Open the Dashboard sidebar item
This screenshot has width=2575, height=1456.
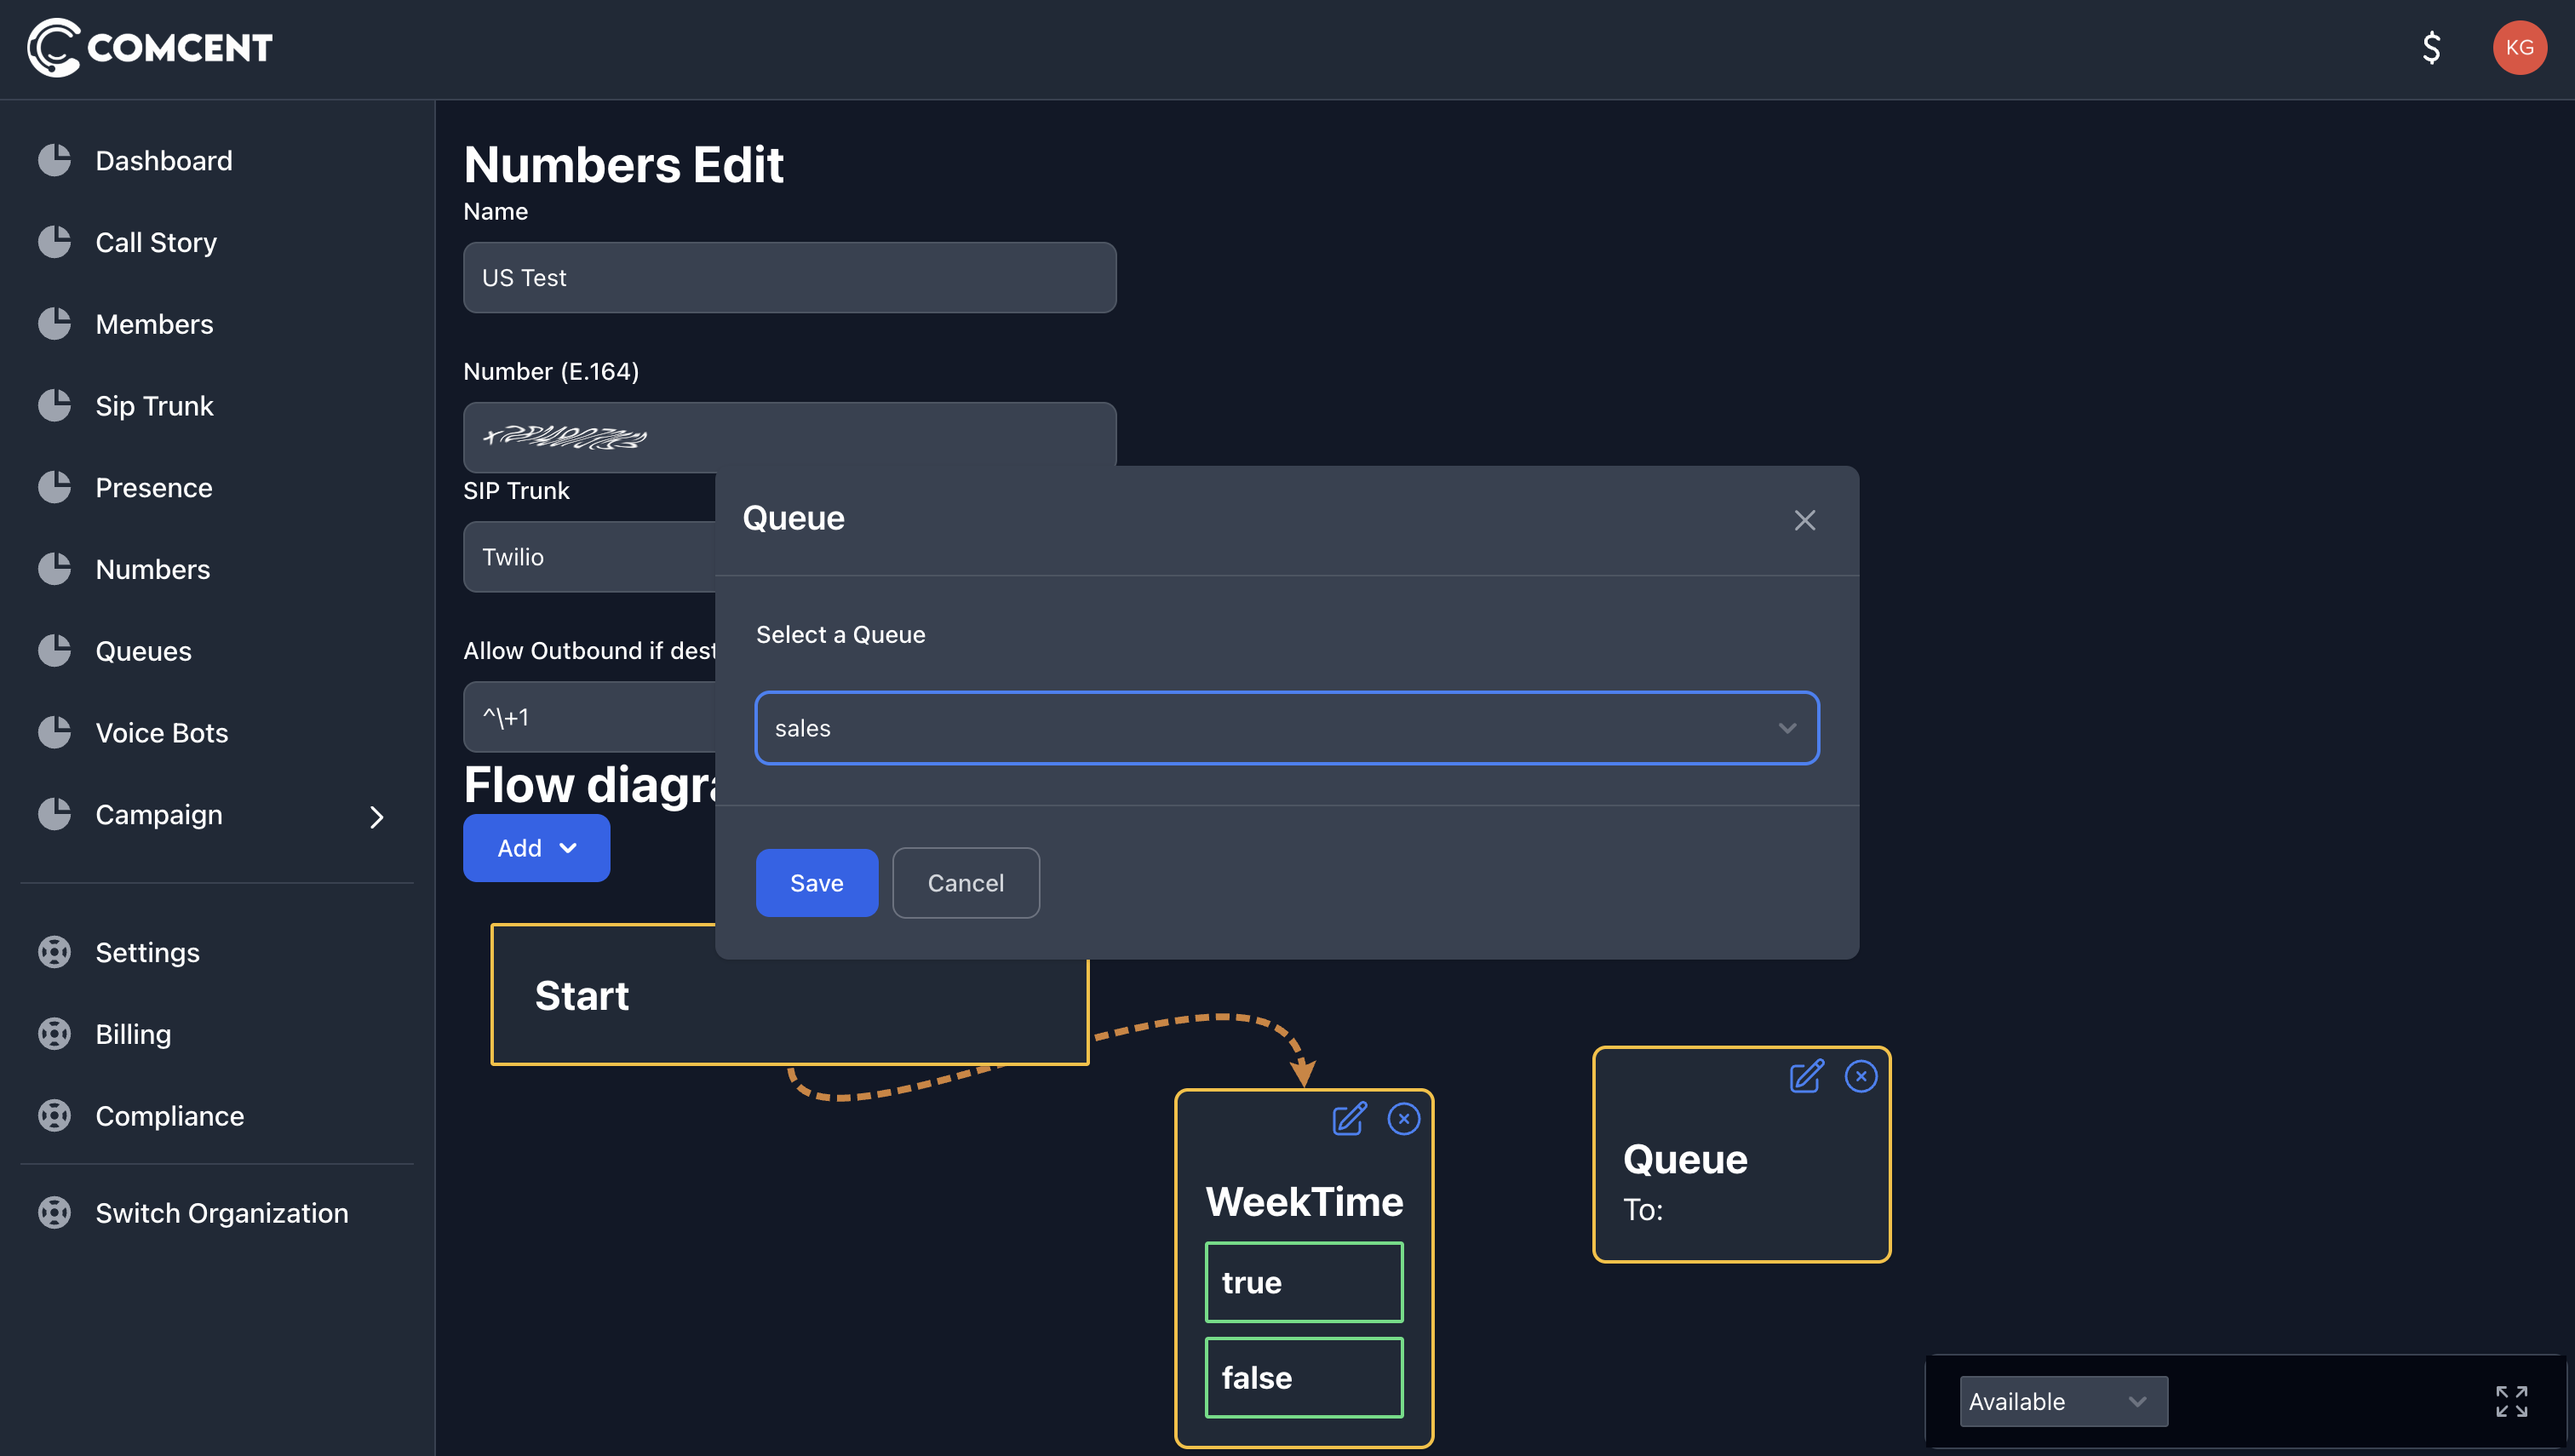coord(164,160)
